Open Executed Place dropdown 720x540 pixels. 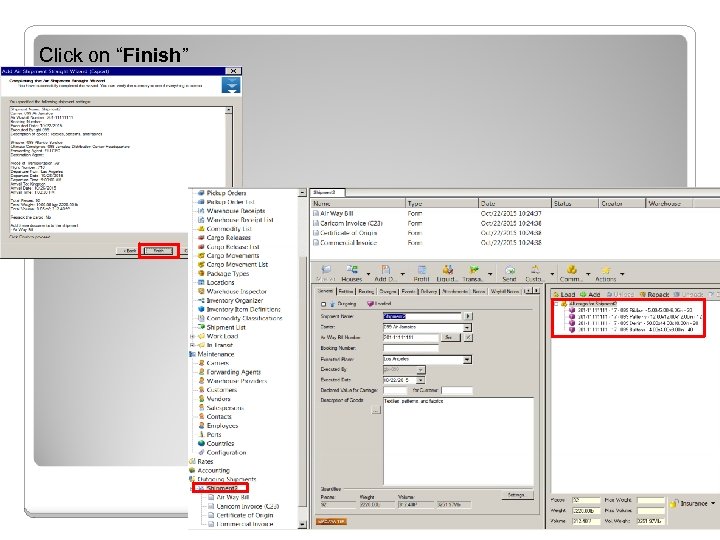pos(467,360)
